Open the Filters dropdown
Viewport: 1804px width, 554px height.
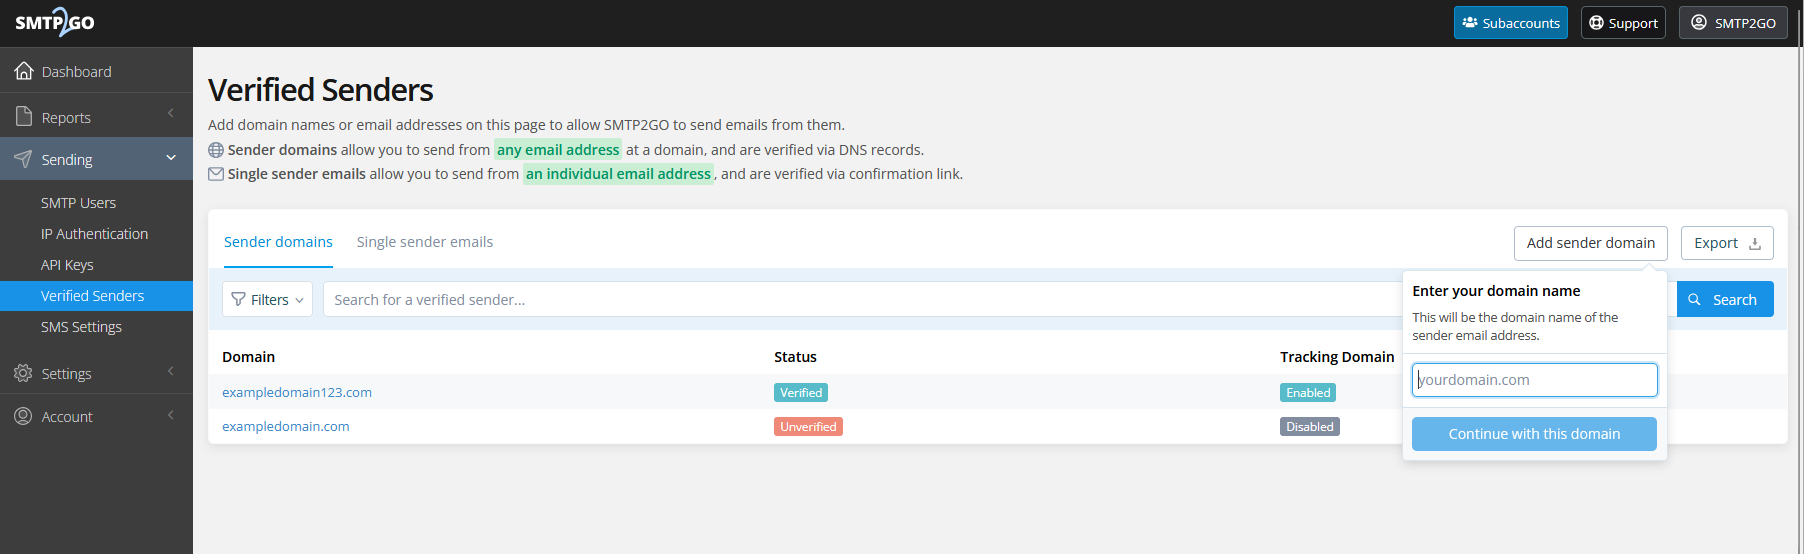[267, 299]
